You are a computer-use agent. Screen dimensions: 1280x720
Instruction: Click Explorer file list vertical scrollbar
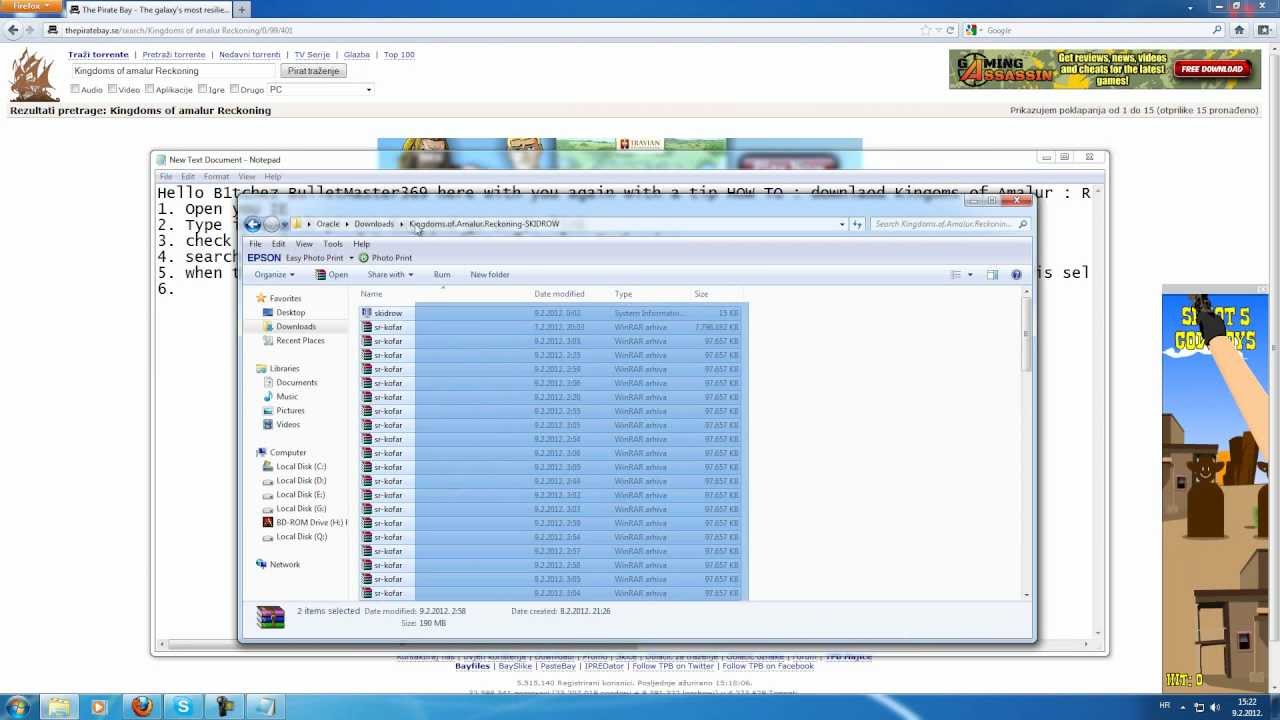point(1026,443)
